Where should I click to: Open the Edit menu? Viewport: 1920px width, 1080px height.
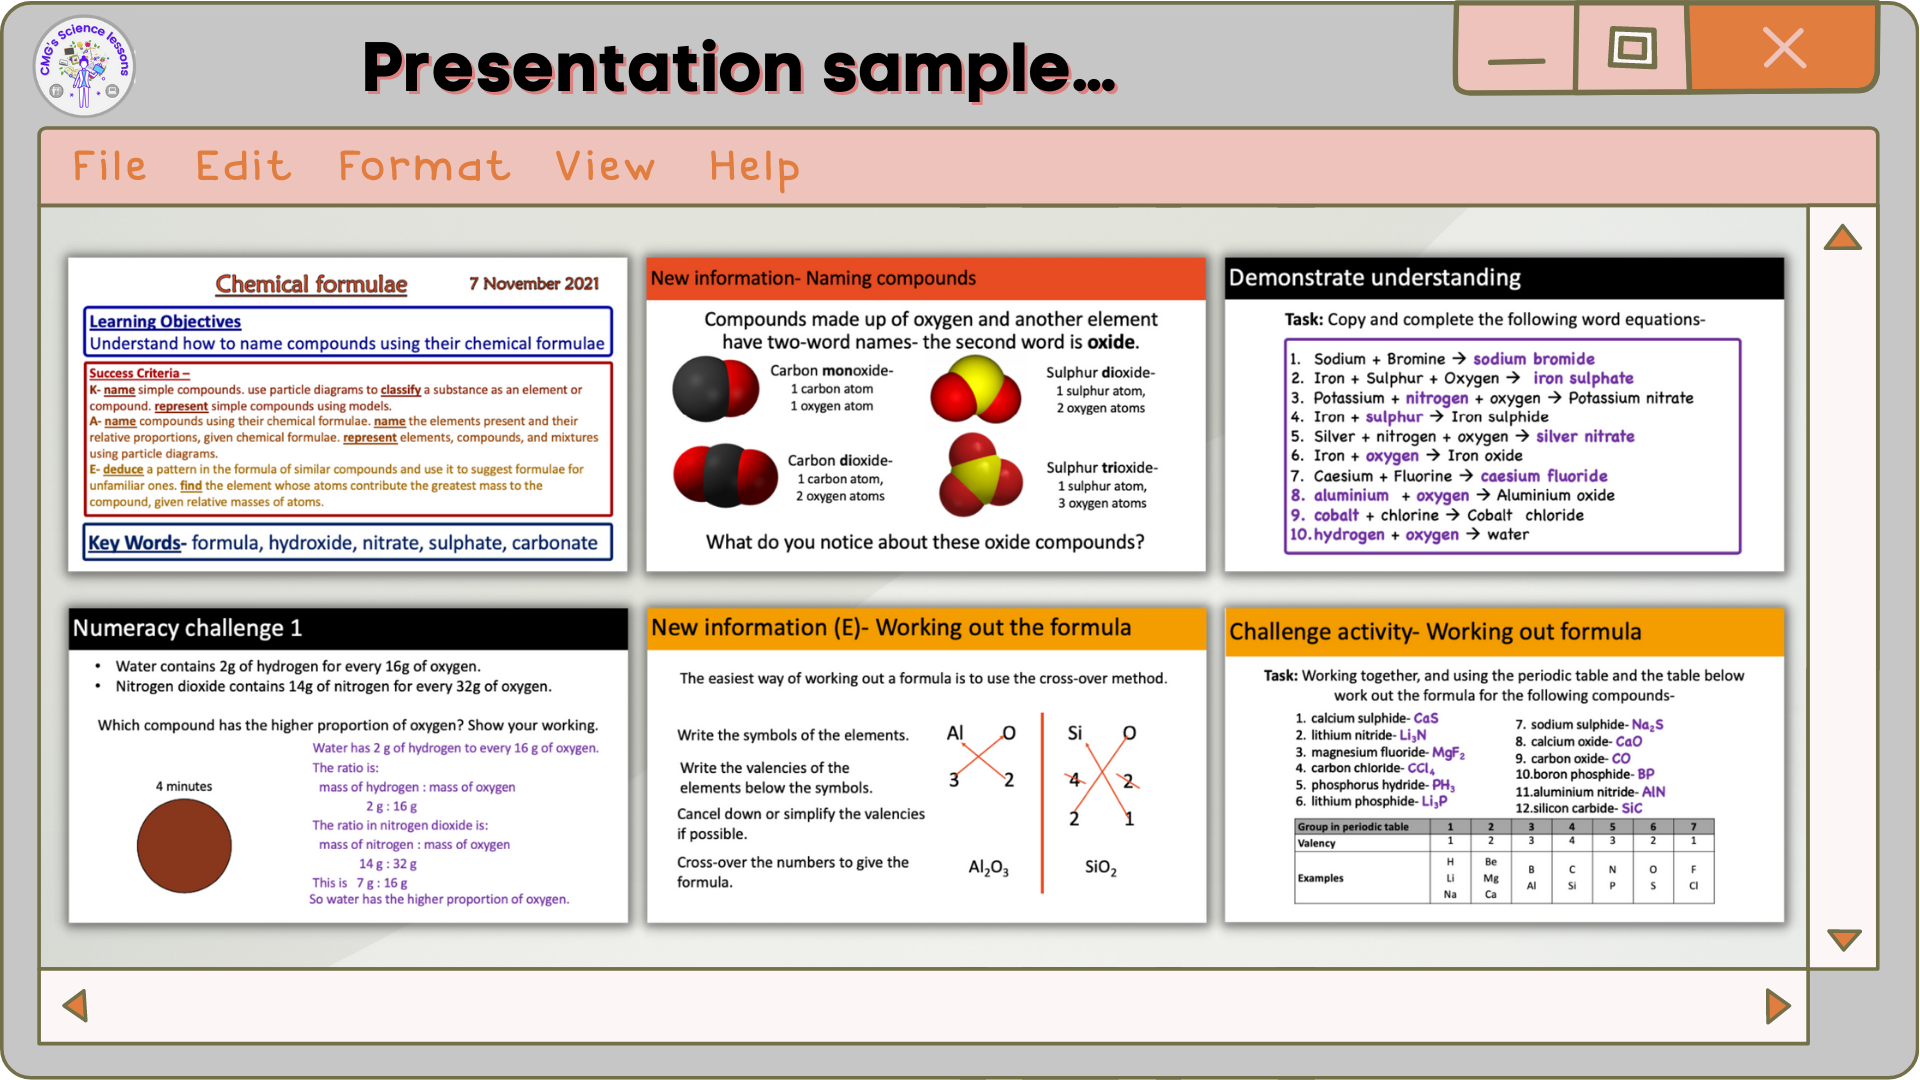(243, 166)
